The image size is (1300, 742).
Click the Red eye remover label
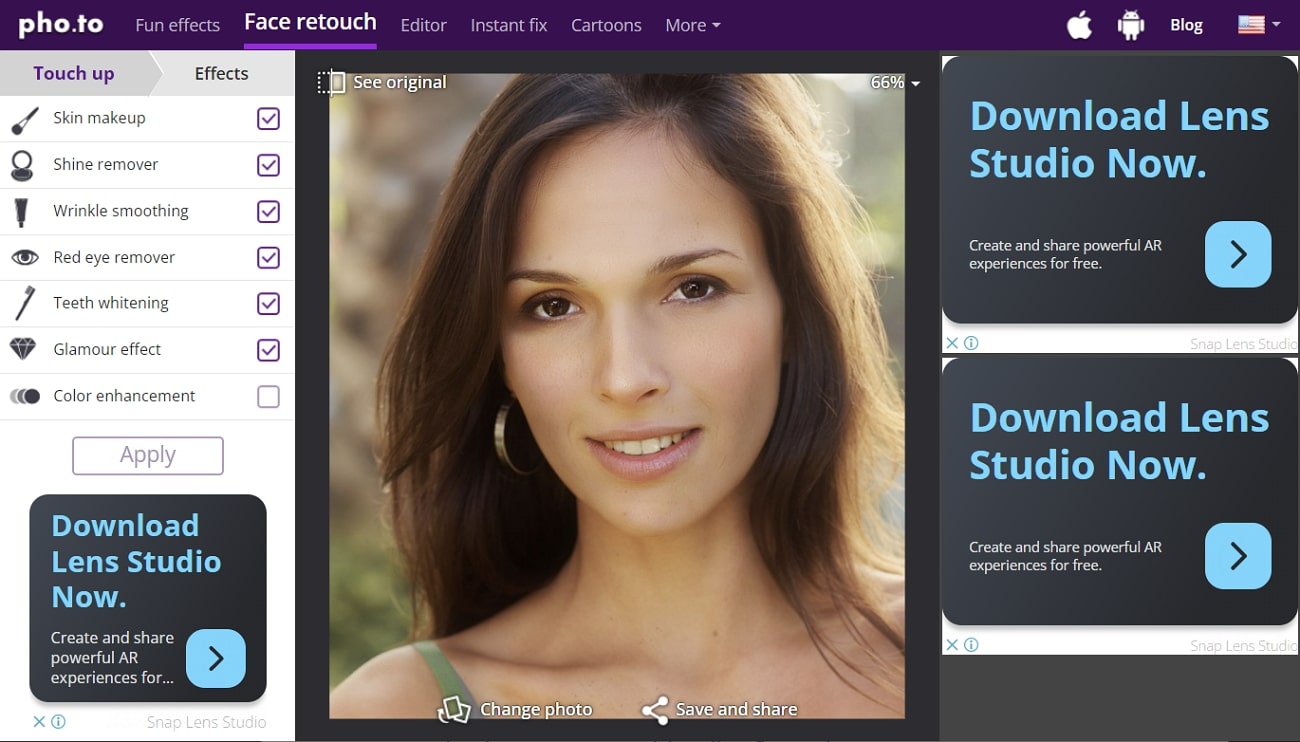(114, 257)
